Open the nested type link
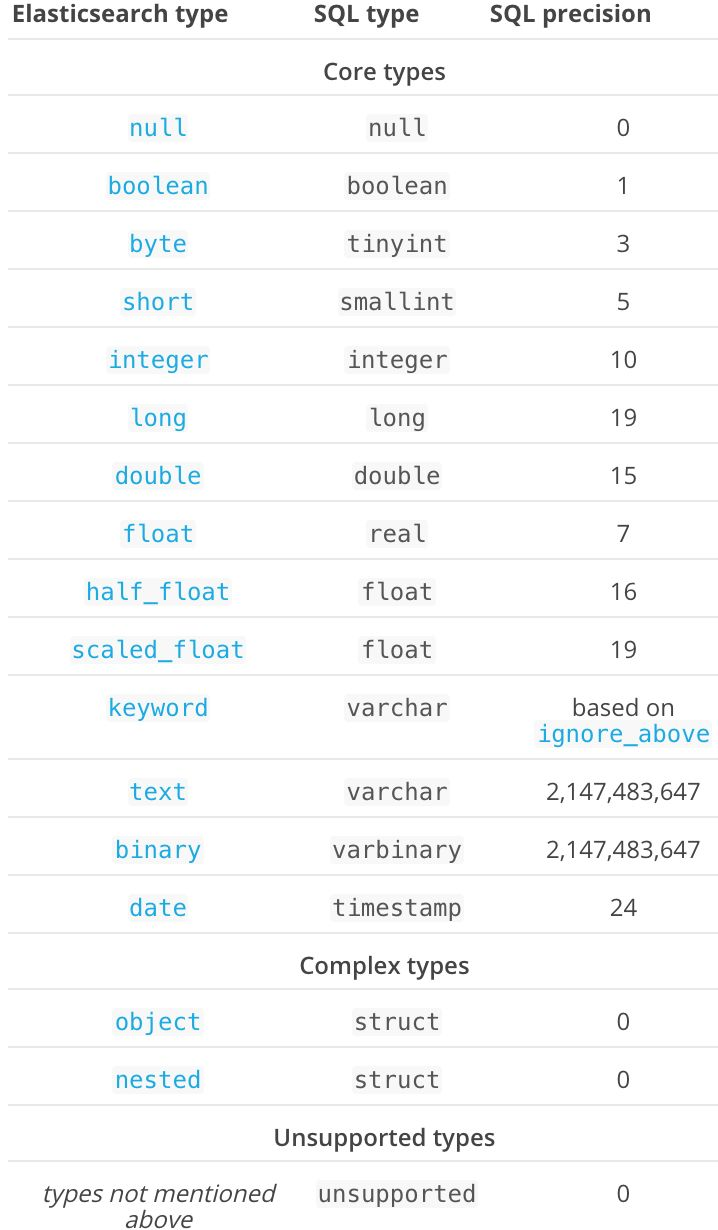 158,1080
